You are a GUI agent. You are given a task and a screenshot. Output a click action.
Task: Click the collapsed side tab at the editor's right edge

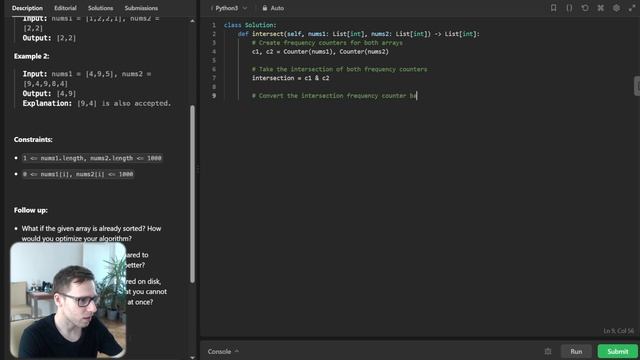pos(637,86)
